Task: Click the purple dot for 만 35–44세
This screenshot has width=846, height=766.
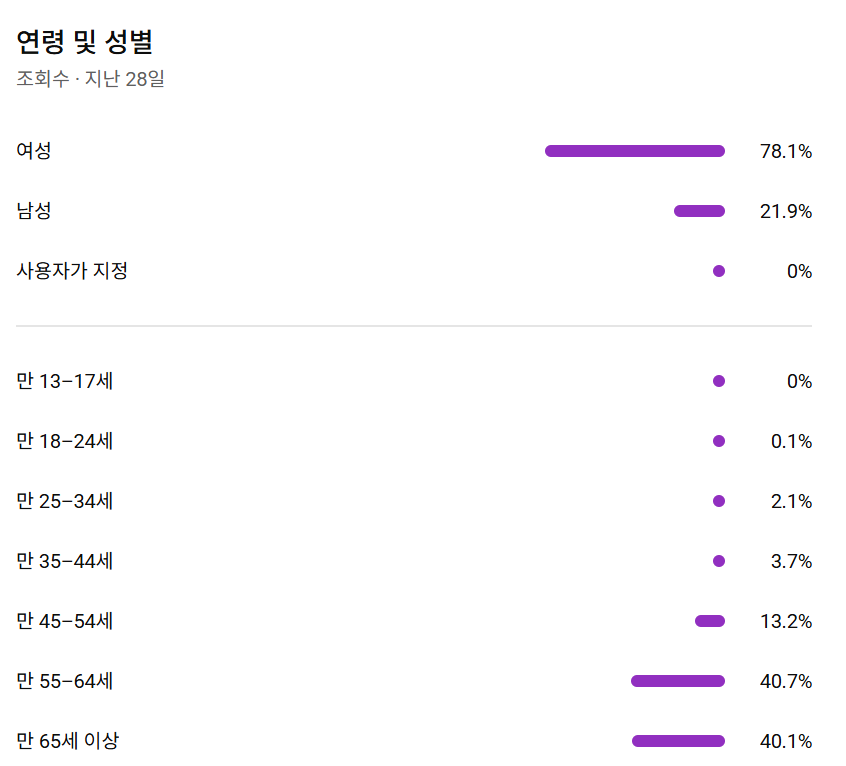Action: 719,561
